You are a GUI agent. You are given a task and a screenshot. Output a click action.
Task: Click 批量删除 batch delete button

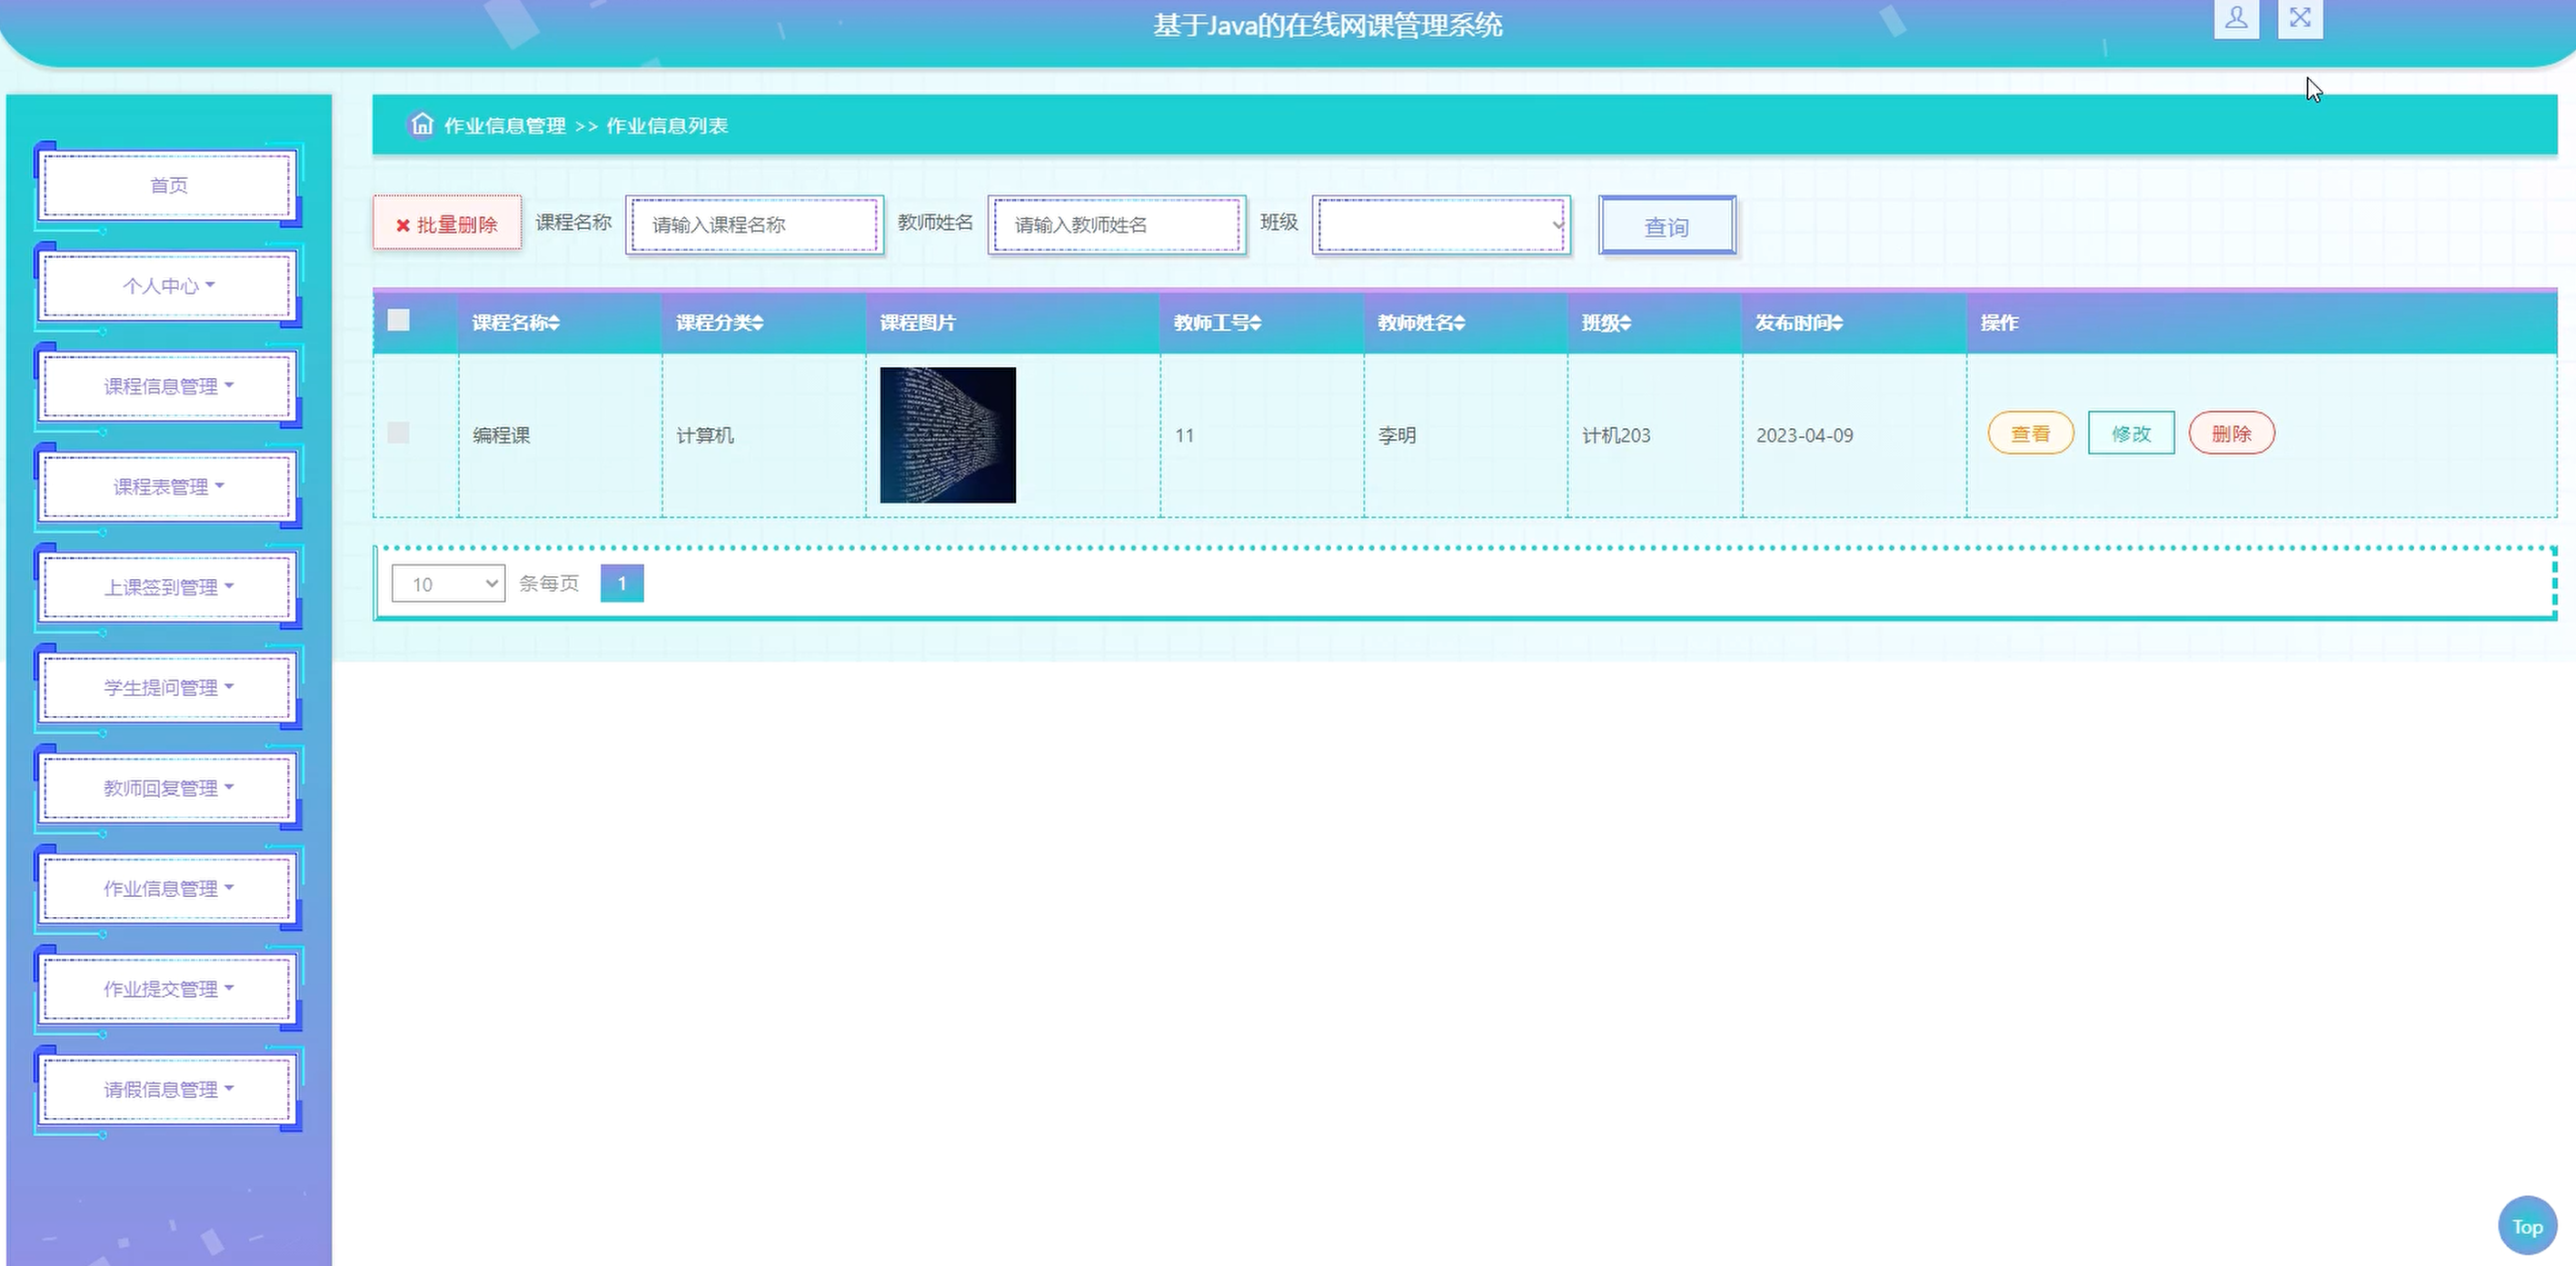pos(447,224)
